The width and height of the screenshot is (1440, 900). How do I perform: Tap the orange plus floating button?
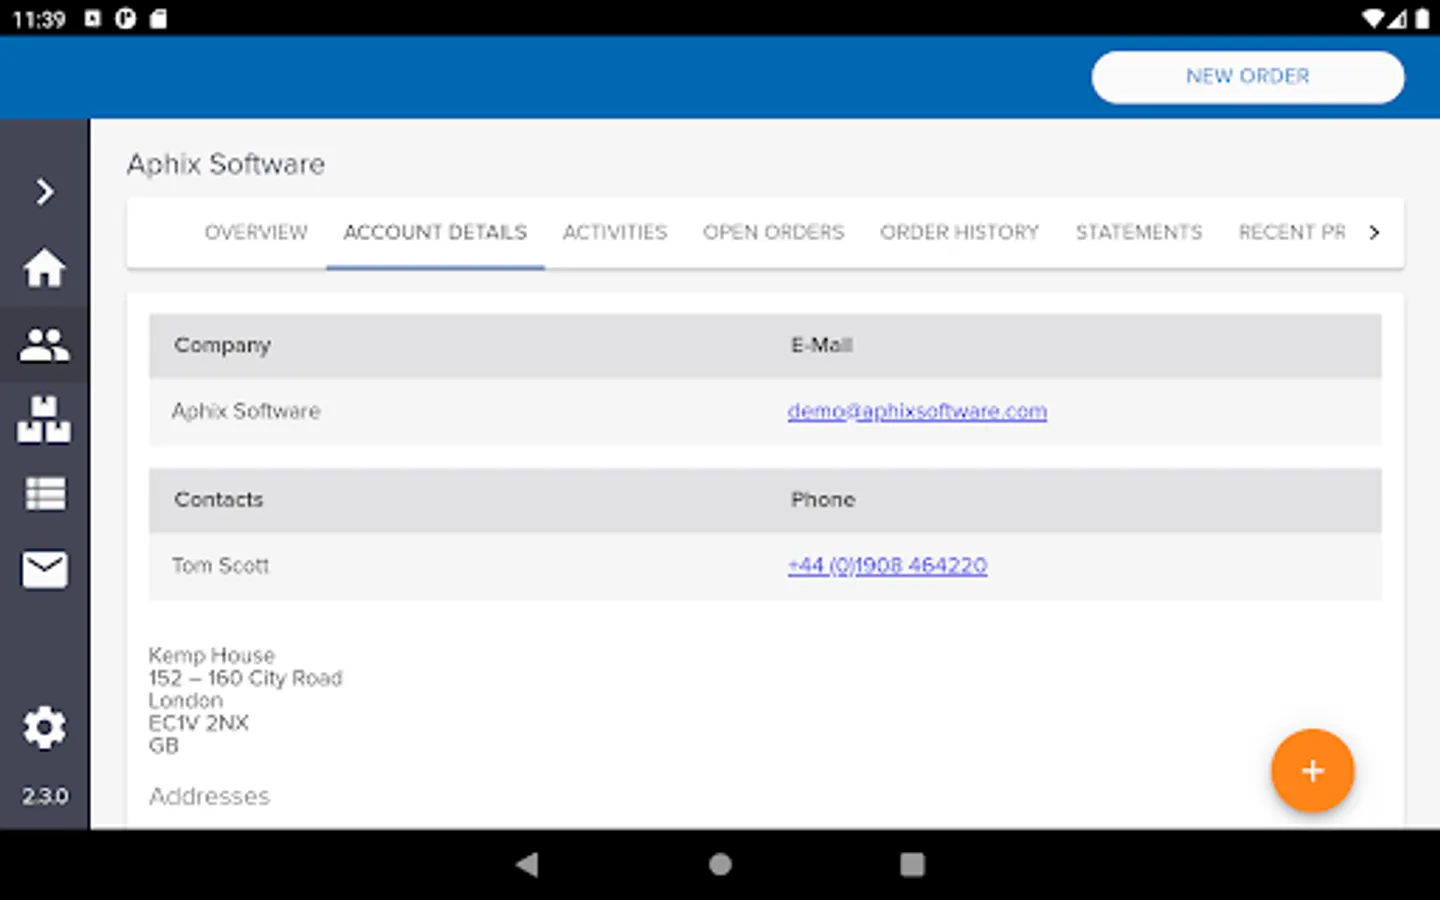(x=1312, y=771)
